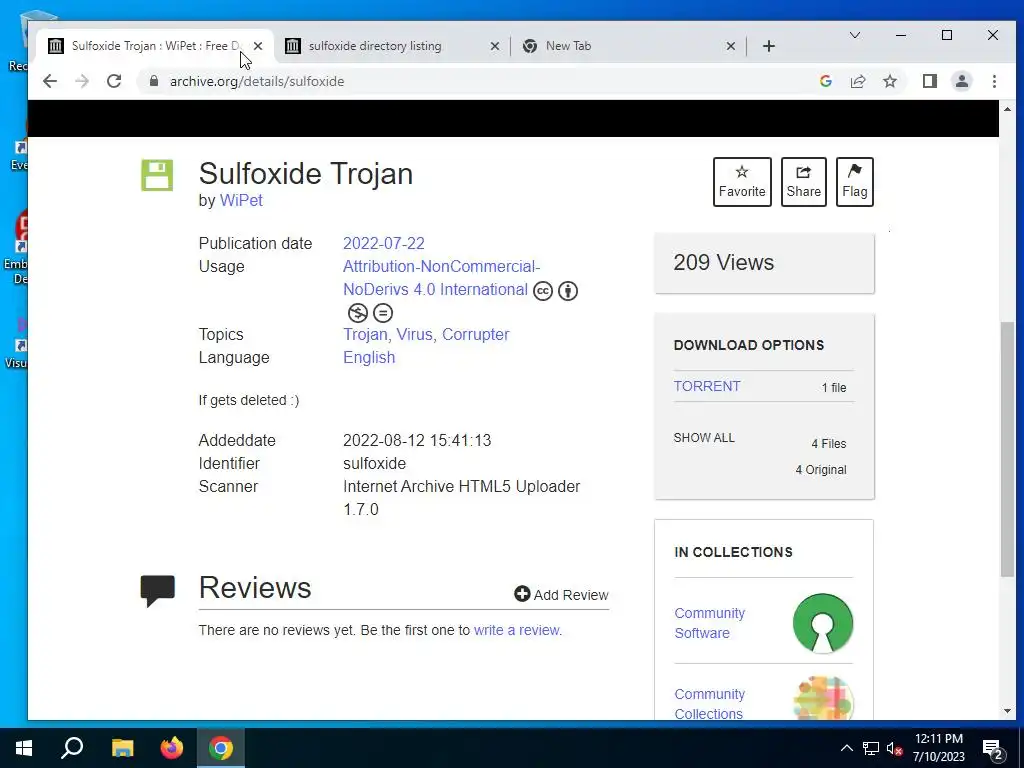Viewport: 1024px width, 768px height.
Task: Click the page scrollbar thumb
Action: 1007,449
